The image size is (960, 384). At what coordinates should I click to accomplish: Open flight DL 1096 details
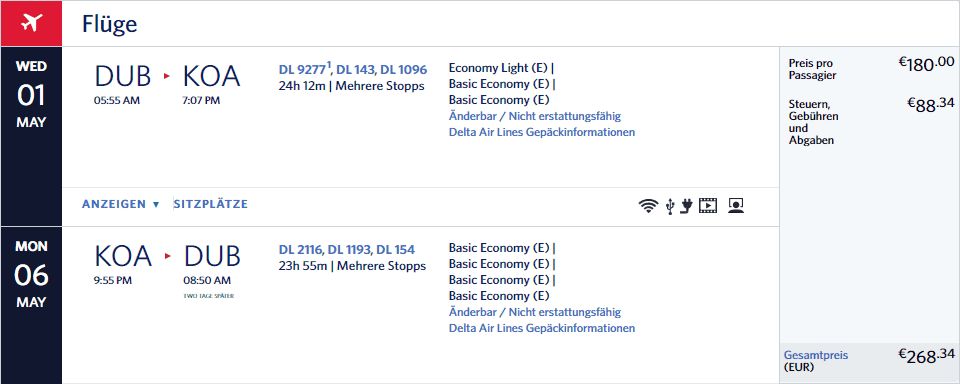pos(403,69)
